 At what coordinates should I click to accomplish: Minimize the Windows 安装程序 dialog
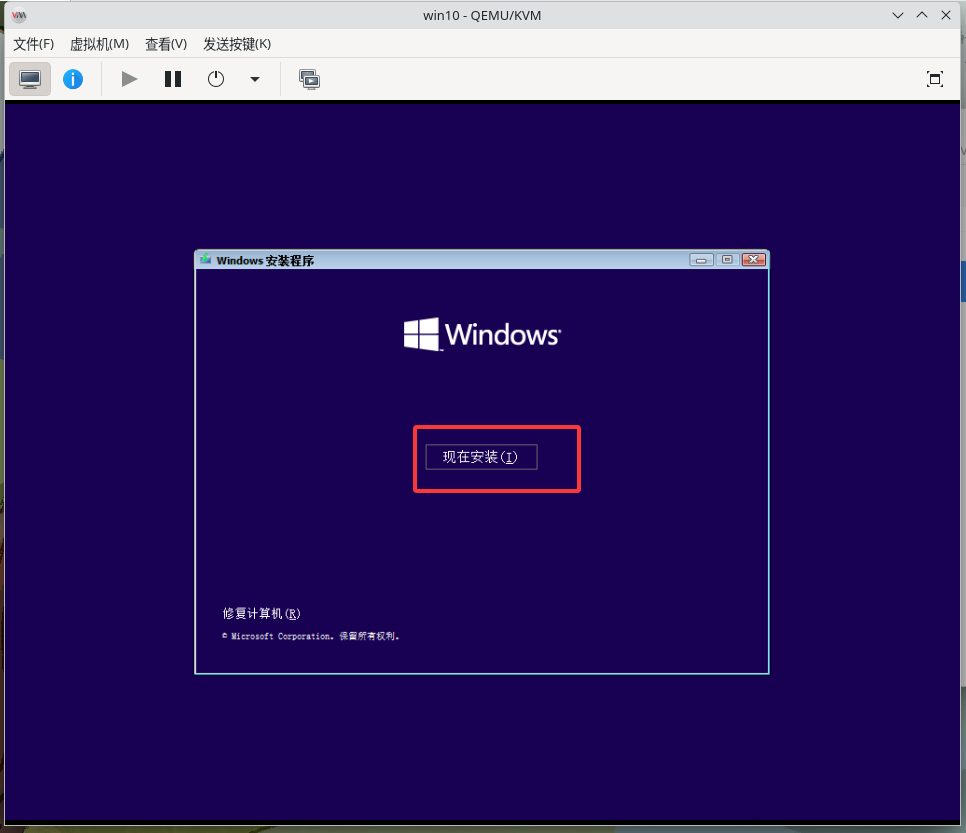coord(701,260)
